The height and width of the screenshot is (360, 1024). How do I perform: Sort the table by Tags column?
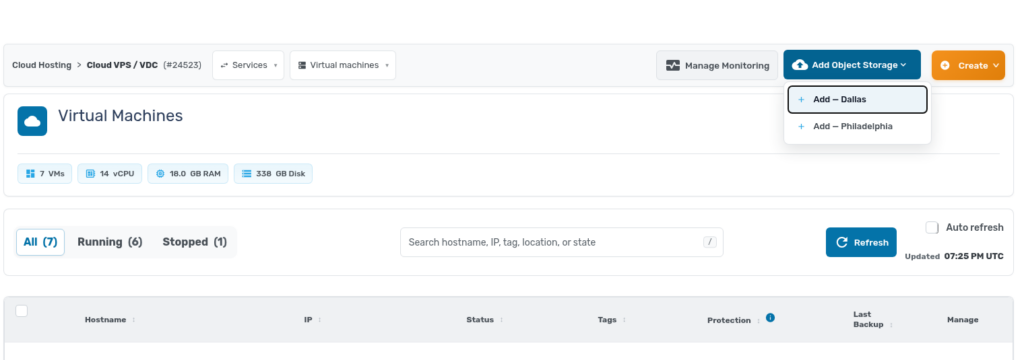pos(611,320)
